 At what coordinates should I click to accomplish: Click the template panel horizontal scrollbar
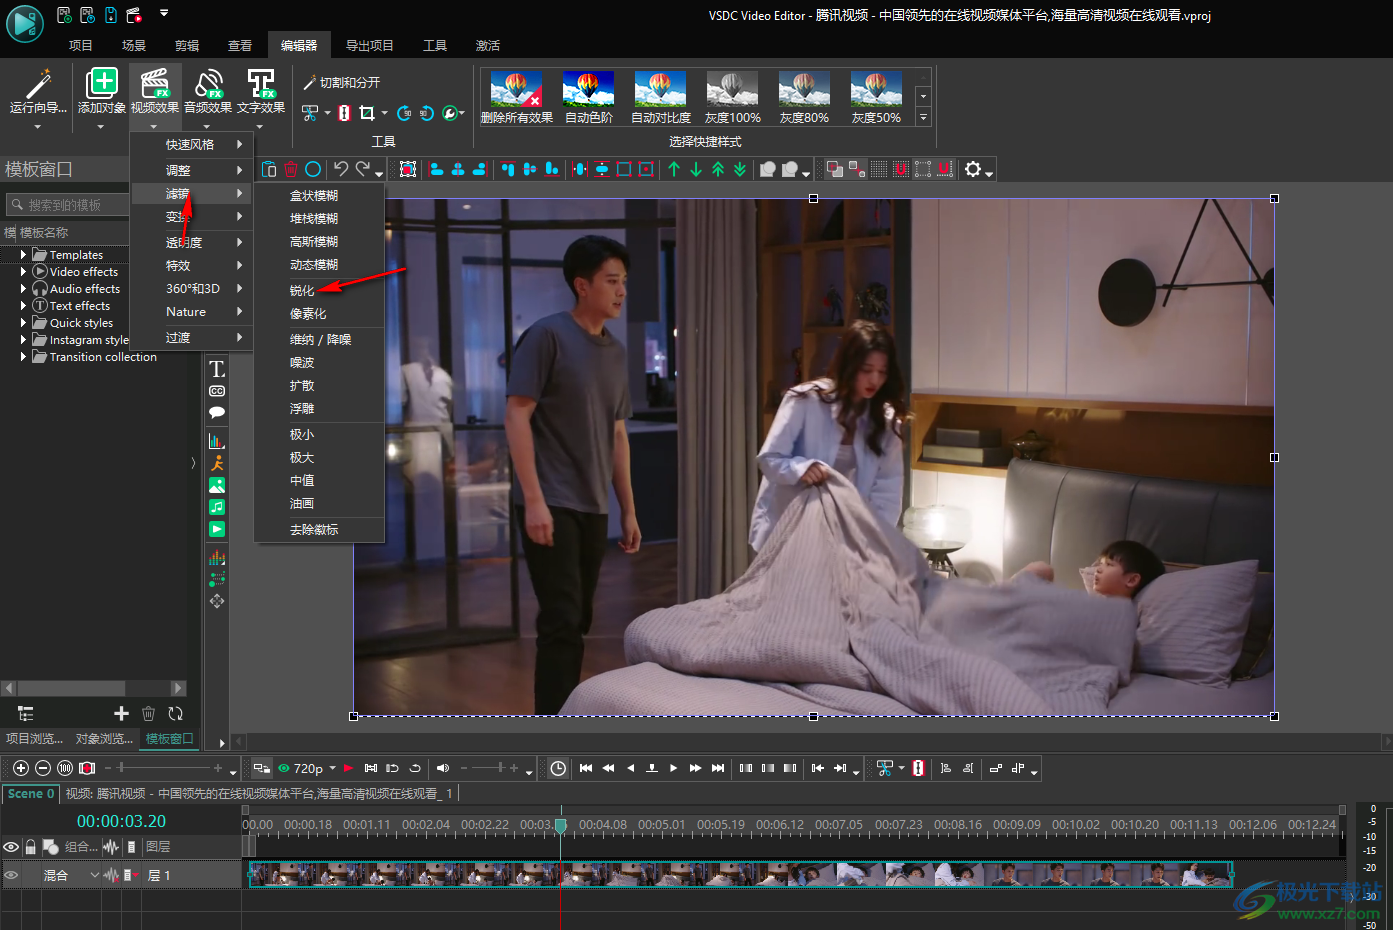pos(94,688)
